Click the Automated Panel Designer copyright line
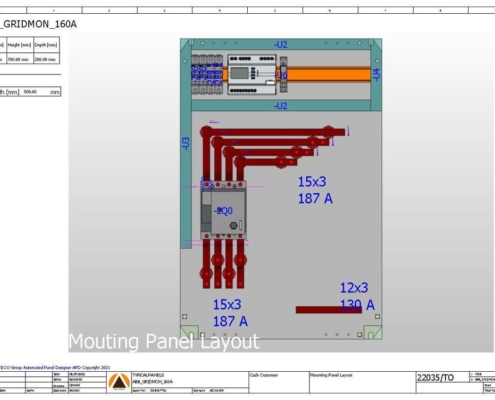Image resolution: width=495 pixels, height=400 pixels. (x=55, y=367)
